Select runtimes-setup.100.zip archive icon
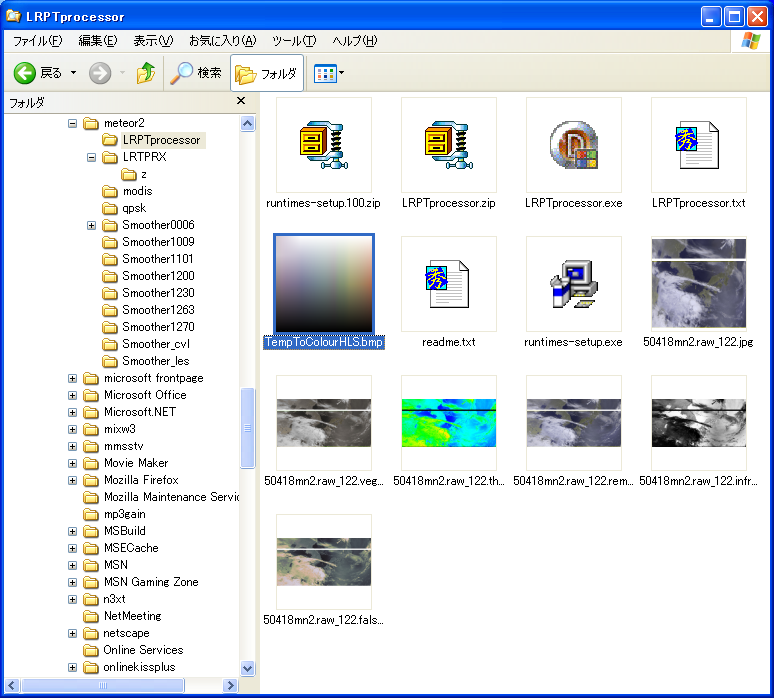The height and width of the screenshot is (698, 774). [323, 145]
